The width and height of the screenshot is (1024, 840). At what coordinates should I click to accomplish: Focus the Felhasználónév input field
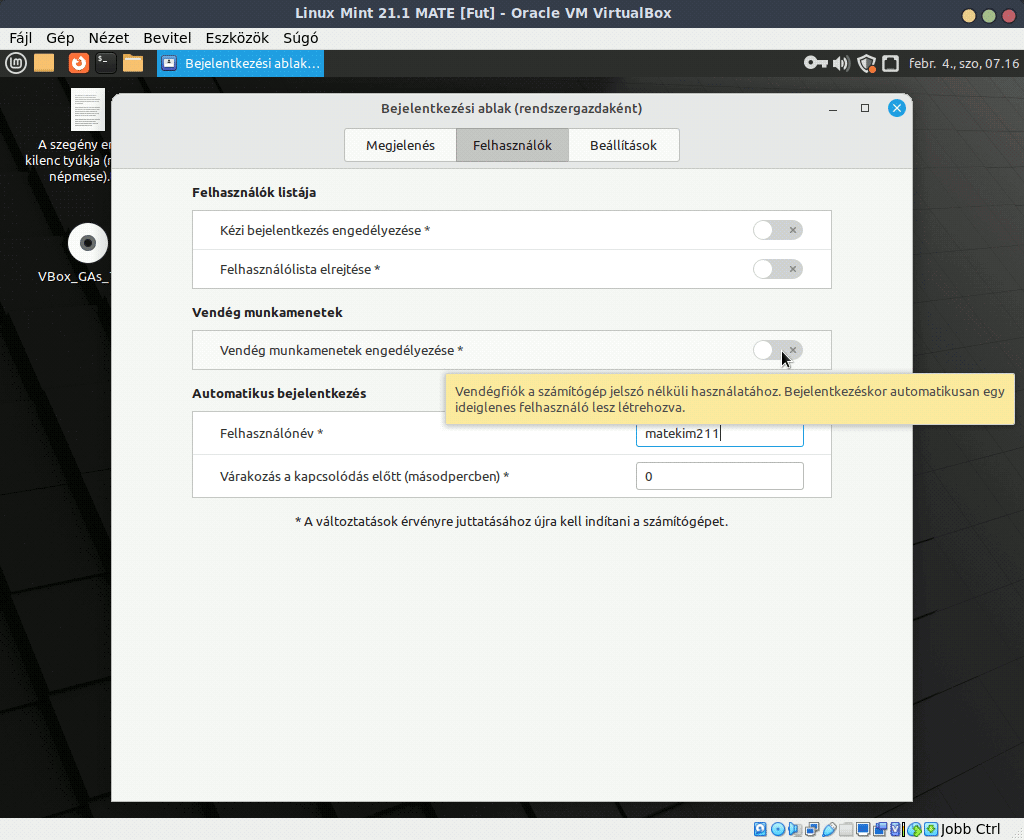click(x=720, y=435)
